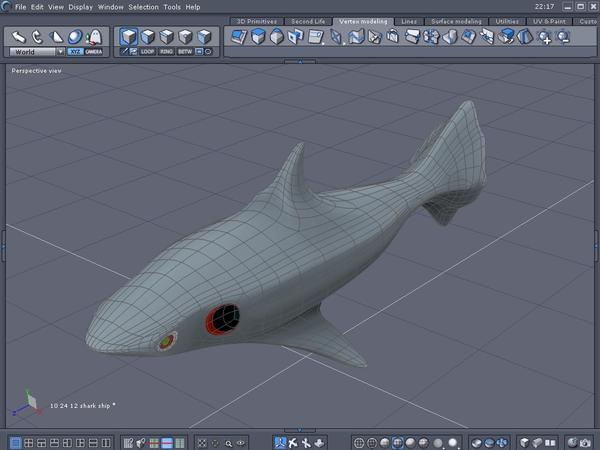This screenshot has width=600, height=450.
Task: Switch to the Second Life tab
Action: click(x=308, y=21)
